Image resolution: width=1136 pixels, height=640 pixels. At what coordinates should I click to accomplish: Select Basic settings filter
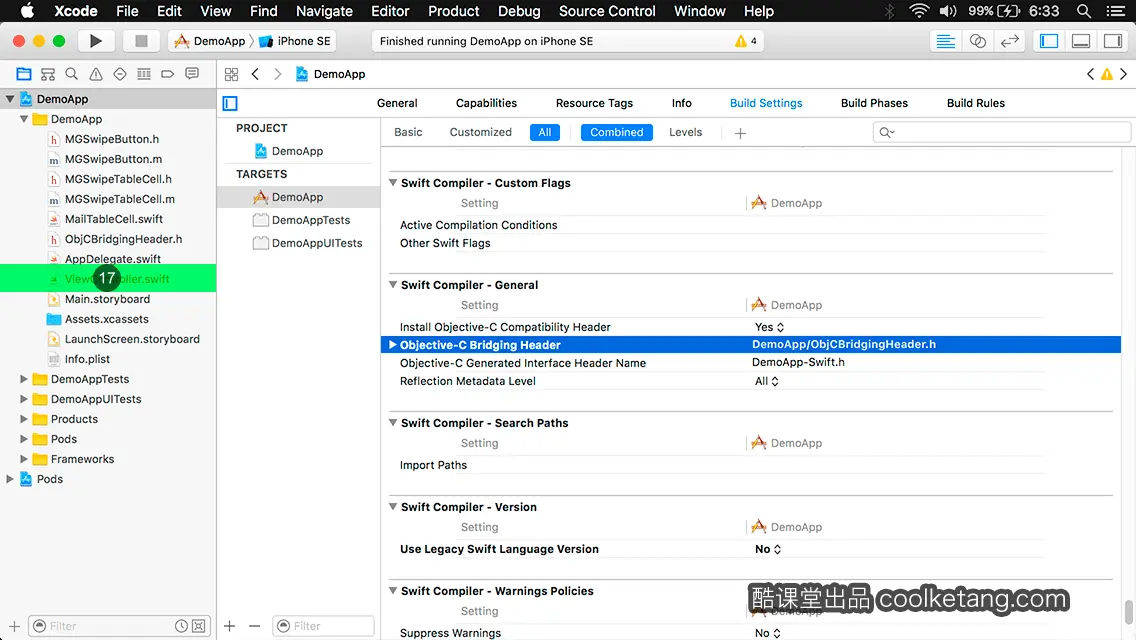[408, 132]
